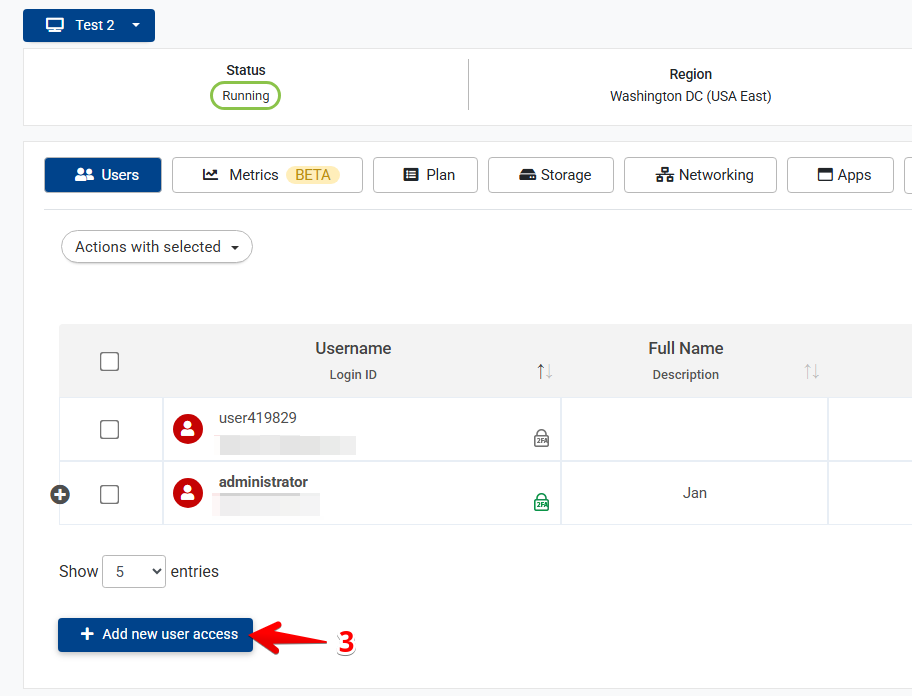Sort by Username column arrows
The height and width of the screenshot is (696, 912).
[x=544, y=371]
